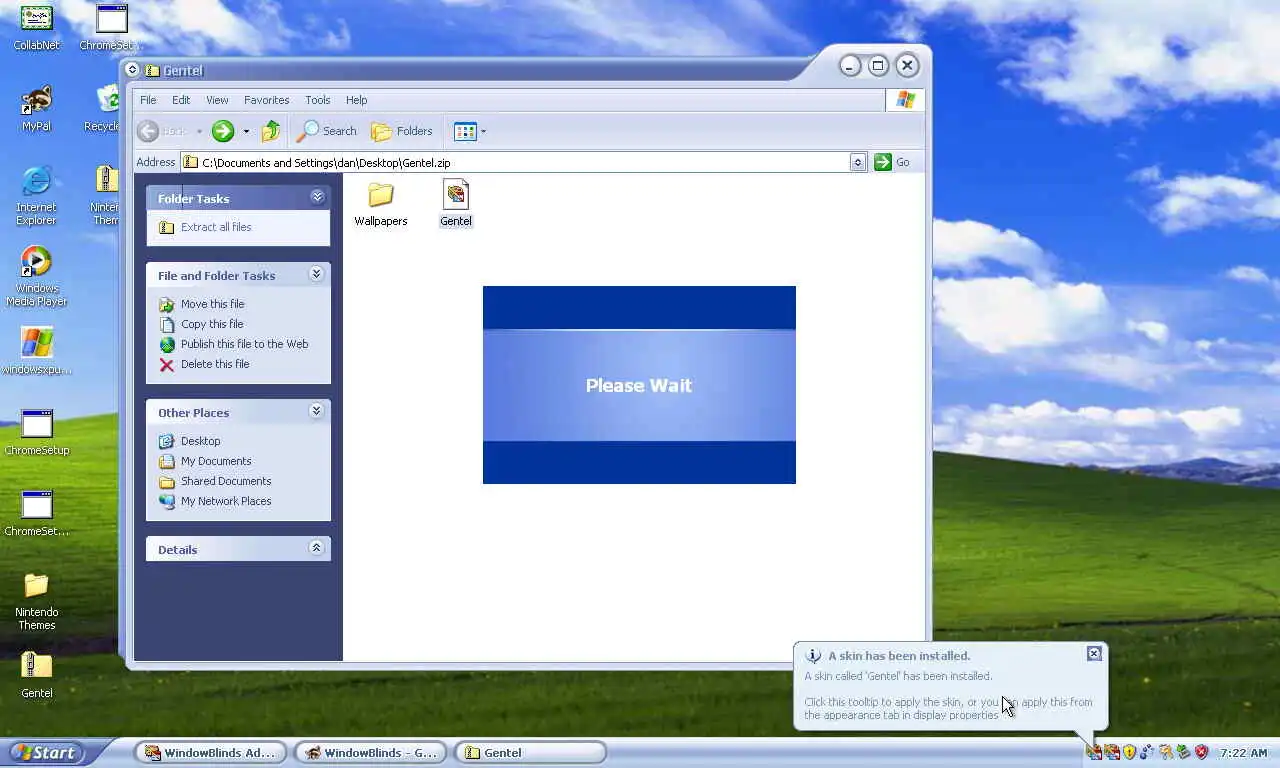Screen dimensions: 1280x768
Task: Select the Gentel skin file in the folder
Action: coord(456,203)
